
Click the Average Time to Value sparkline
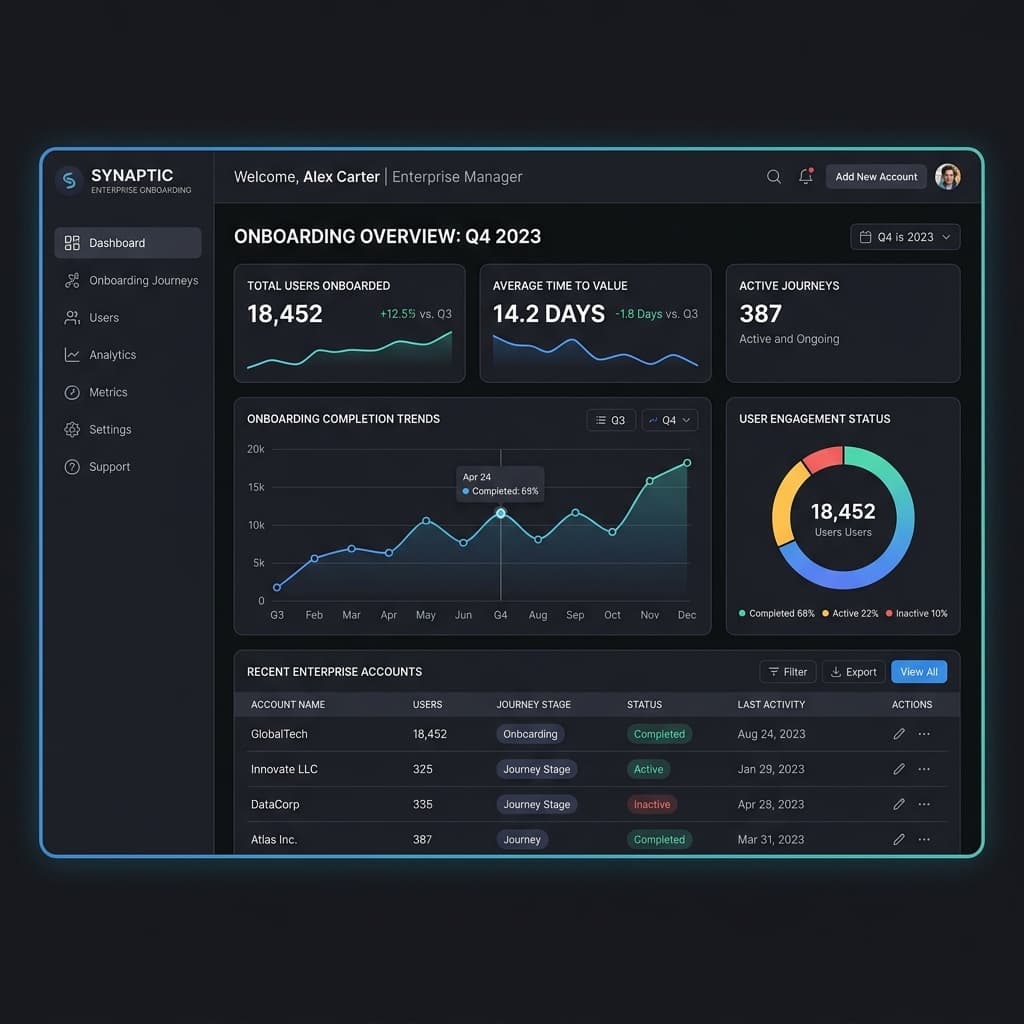[595, 351]
